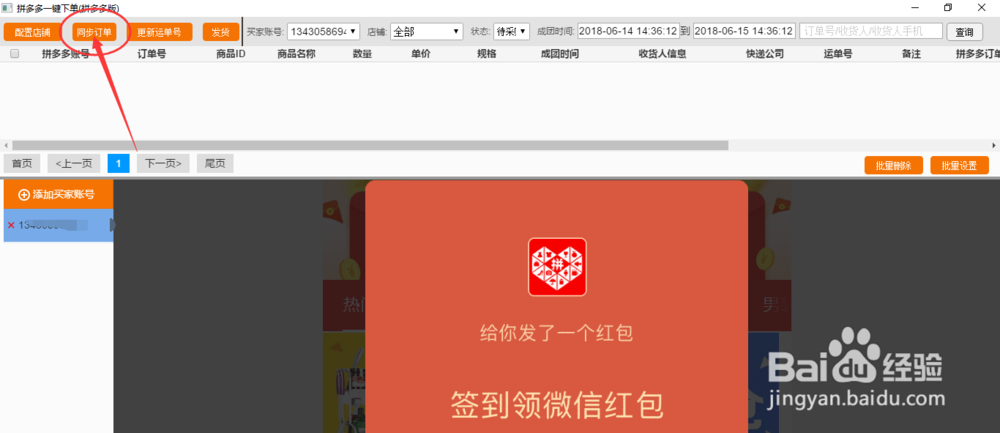Screen dimensions: 1000x433
Task: Click the 同步订单 button
Action: (94, 32)
